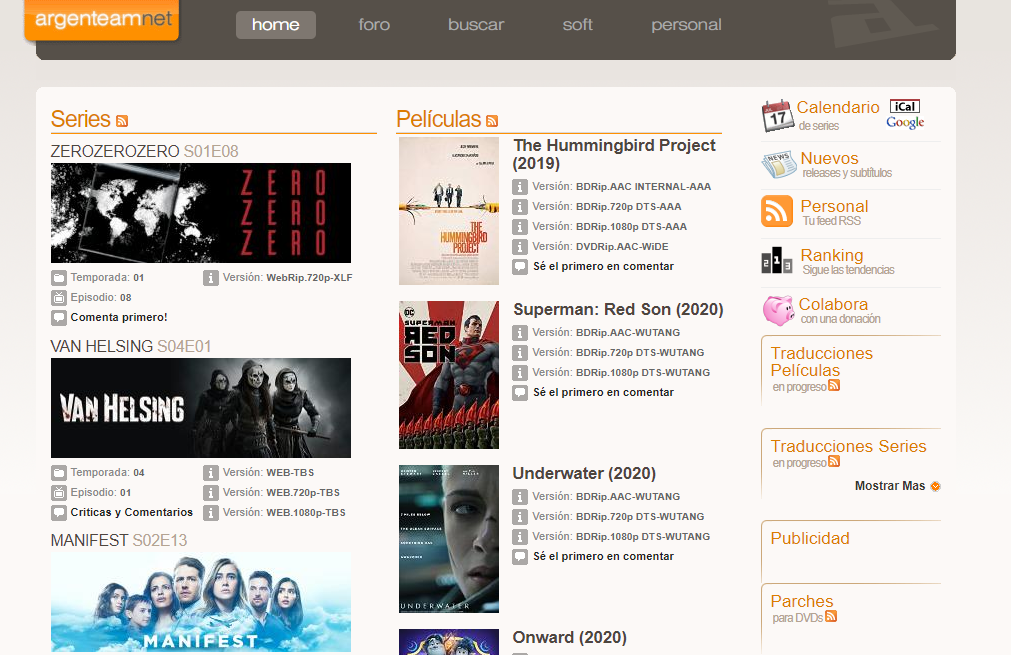Image resolution: width=1011 pixels, height=655 pixels.
Task: Open Superman: Red Son (2020) title
Action: [x=618, y=309]
